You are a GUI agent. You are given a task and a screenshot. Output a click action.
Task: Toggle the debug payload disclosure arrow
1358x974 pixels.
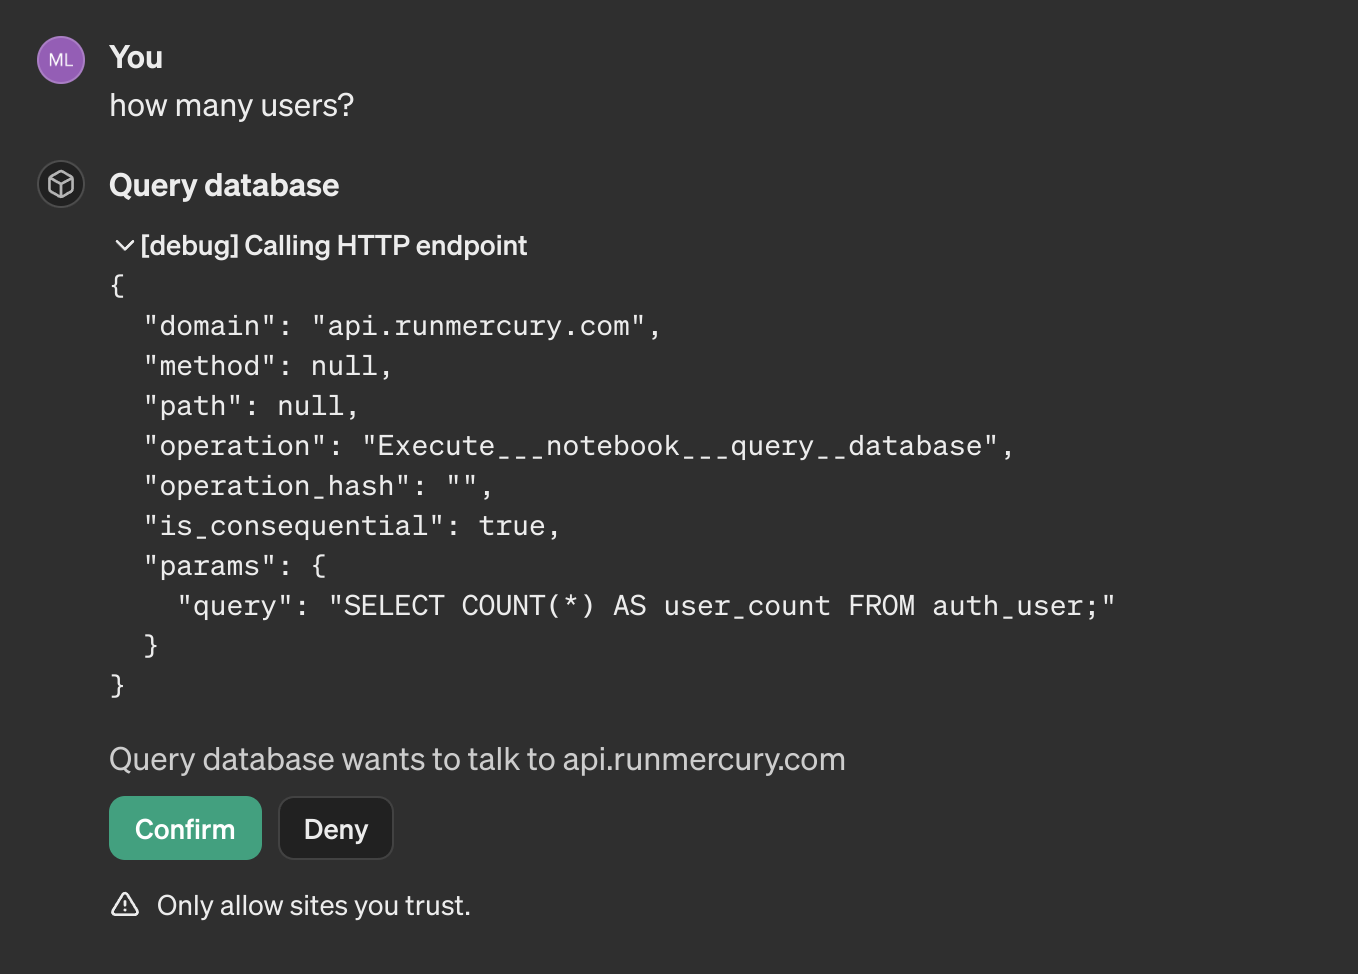tap(123, 245)
